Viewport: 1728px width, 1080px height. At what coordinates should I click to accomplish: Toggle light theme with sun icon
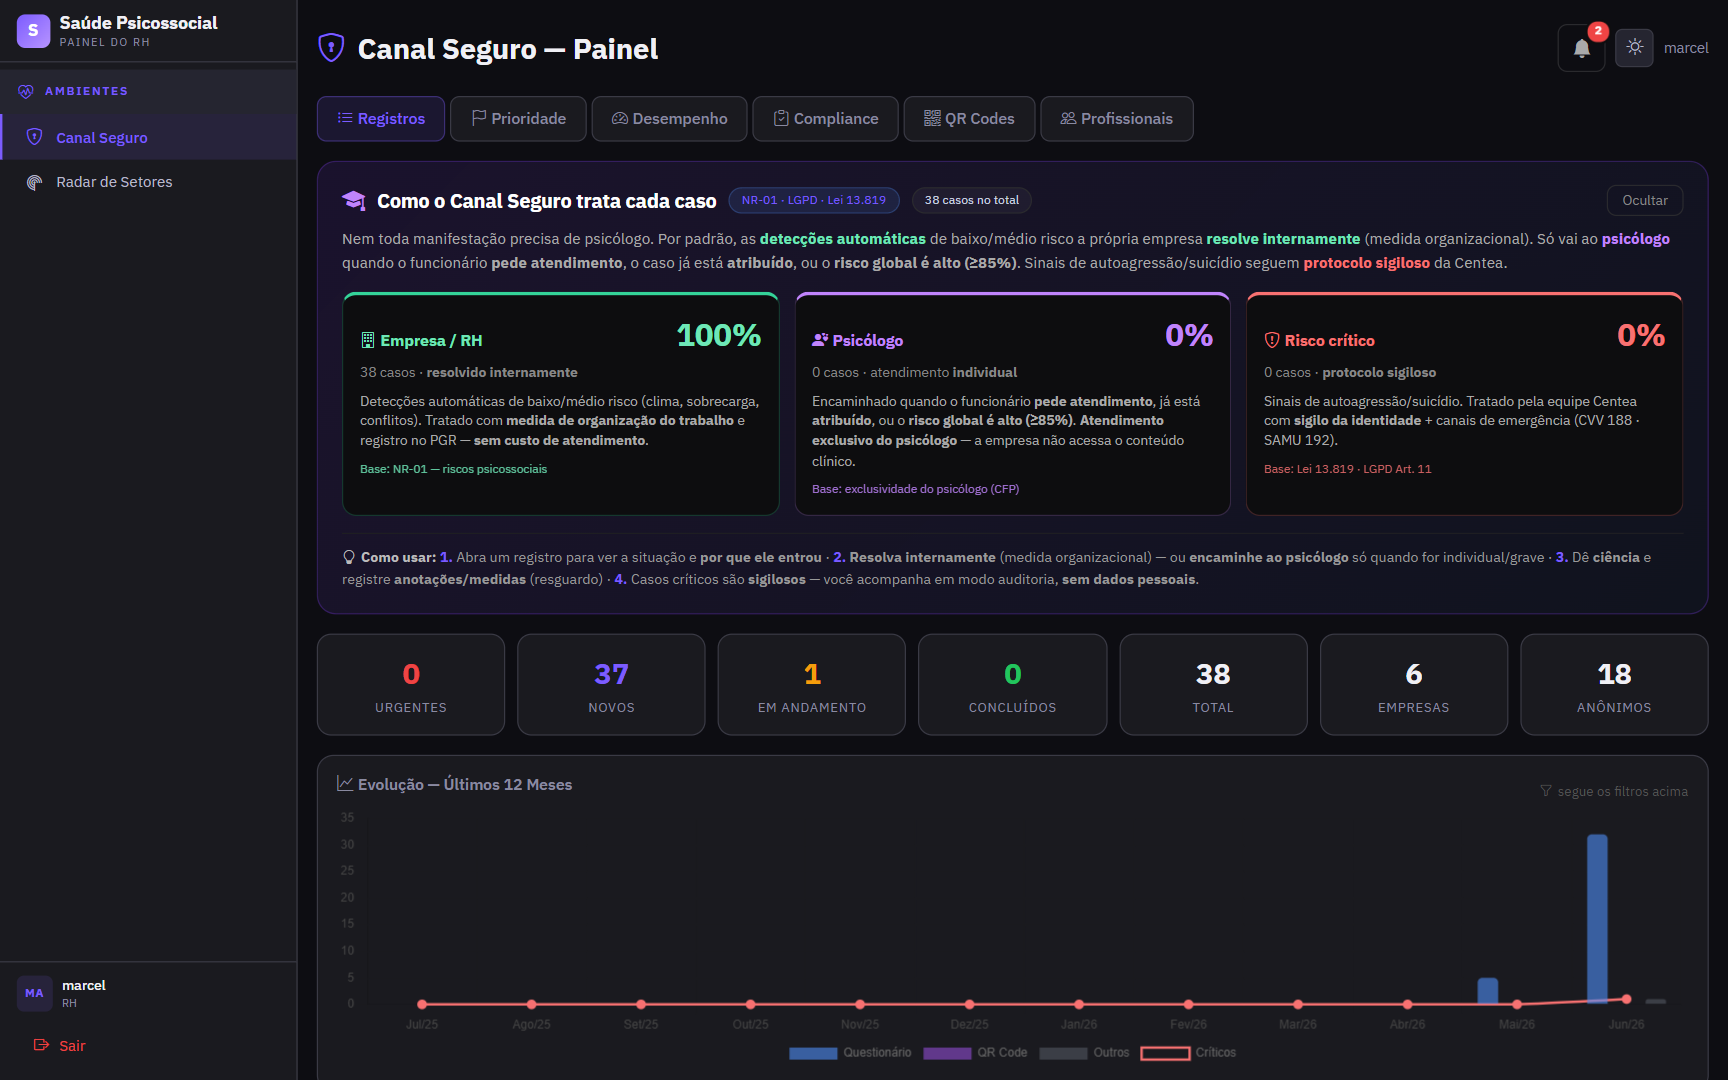1635,47
